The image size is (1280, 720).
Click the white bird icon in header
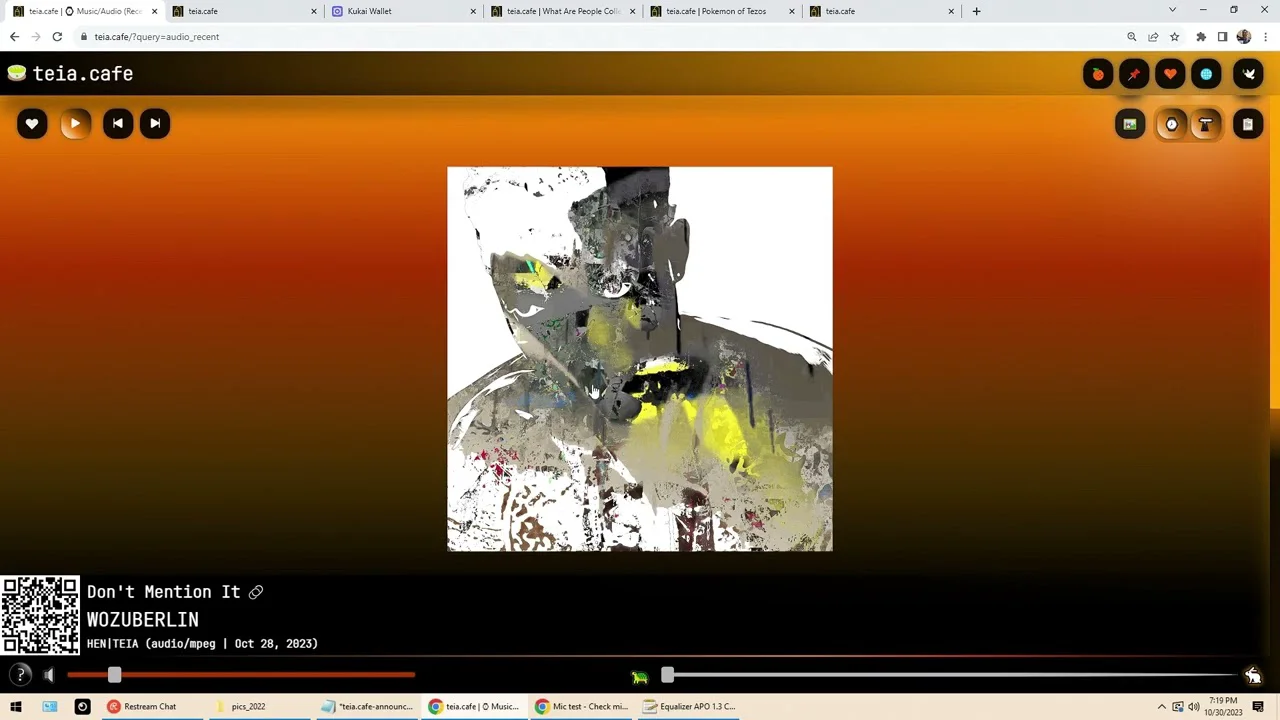click(1249, 74)
